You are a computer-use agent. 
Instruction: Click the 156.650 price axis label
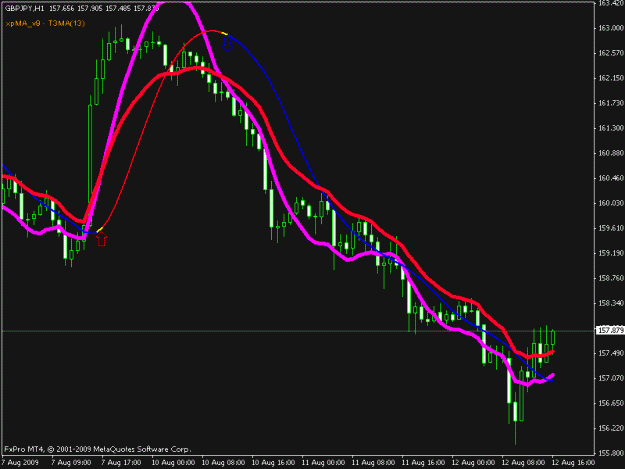point(611,403)
